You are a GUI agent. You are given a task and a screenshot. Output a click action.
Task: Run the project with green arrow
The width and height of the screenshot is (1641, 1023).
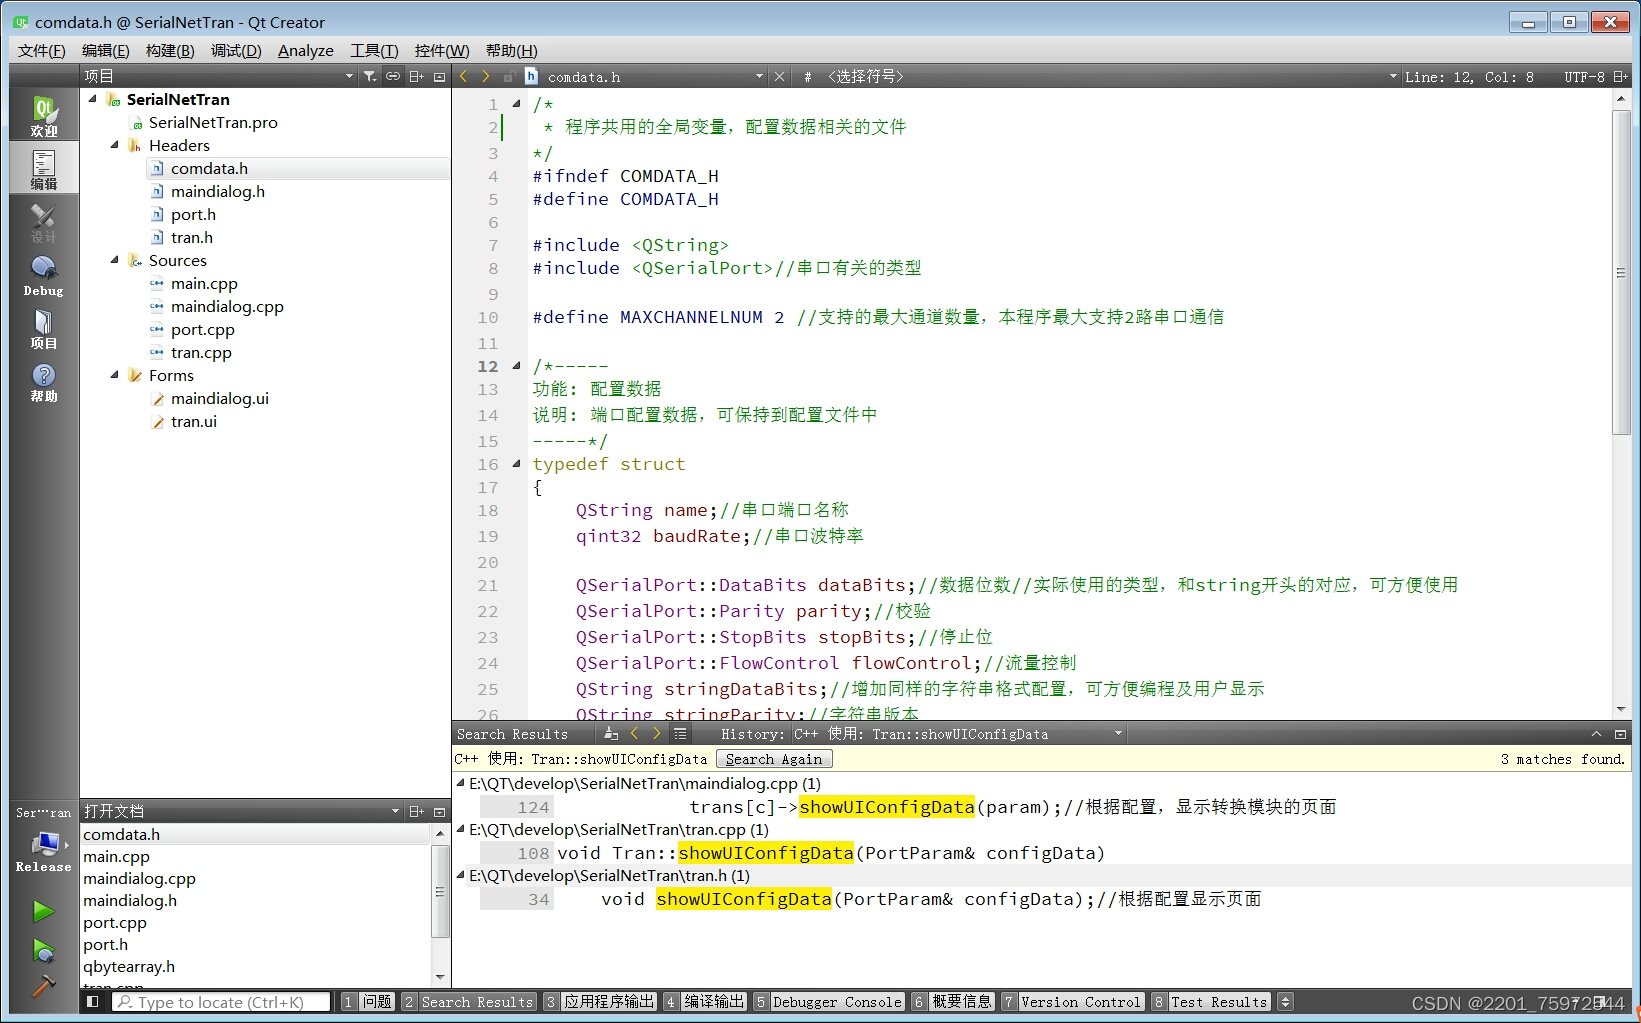[43, 911]
